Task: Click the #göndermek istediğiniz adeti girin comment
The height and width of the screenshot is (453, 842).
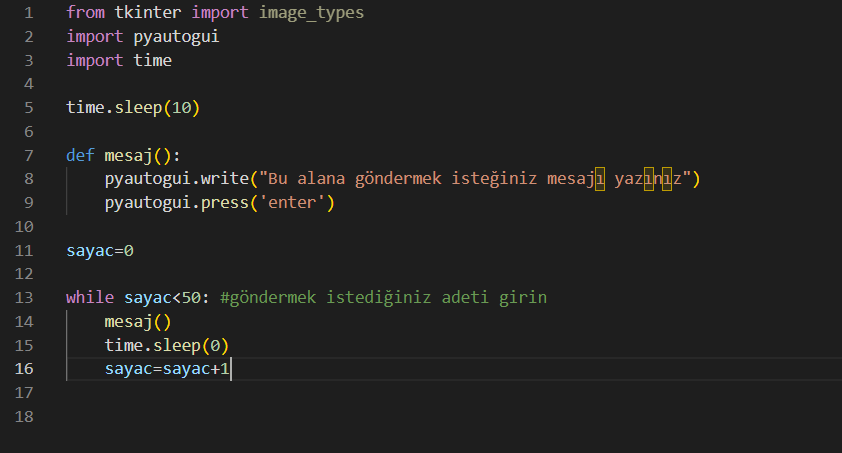Action: (383, 297)
